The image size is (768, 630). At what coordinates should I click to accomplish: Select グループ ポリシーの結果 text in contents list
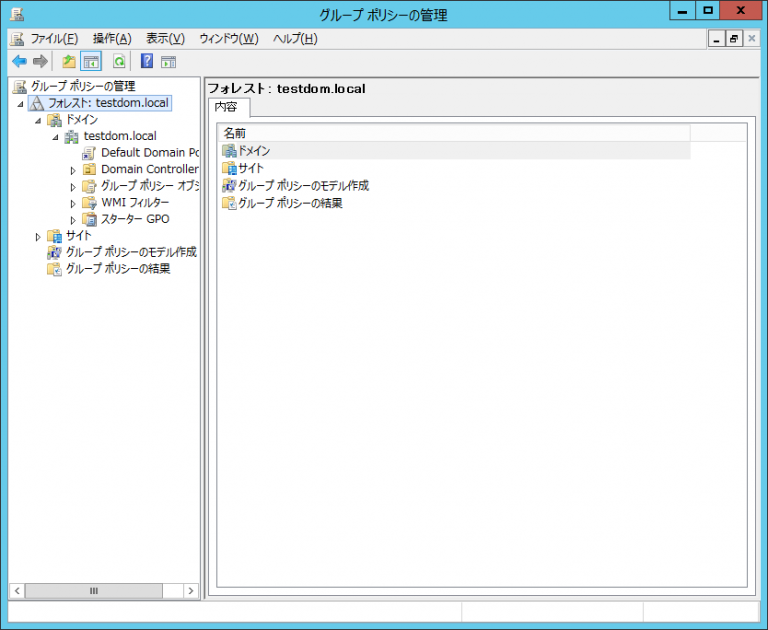pyautogui.click(x=290, y=203)
